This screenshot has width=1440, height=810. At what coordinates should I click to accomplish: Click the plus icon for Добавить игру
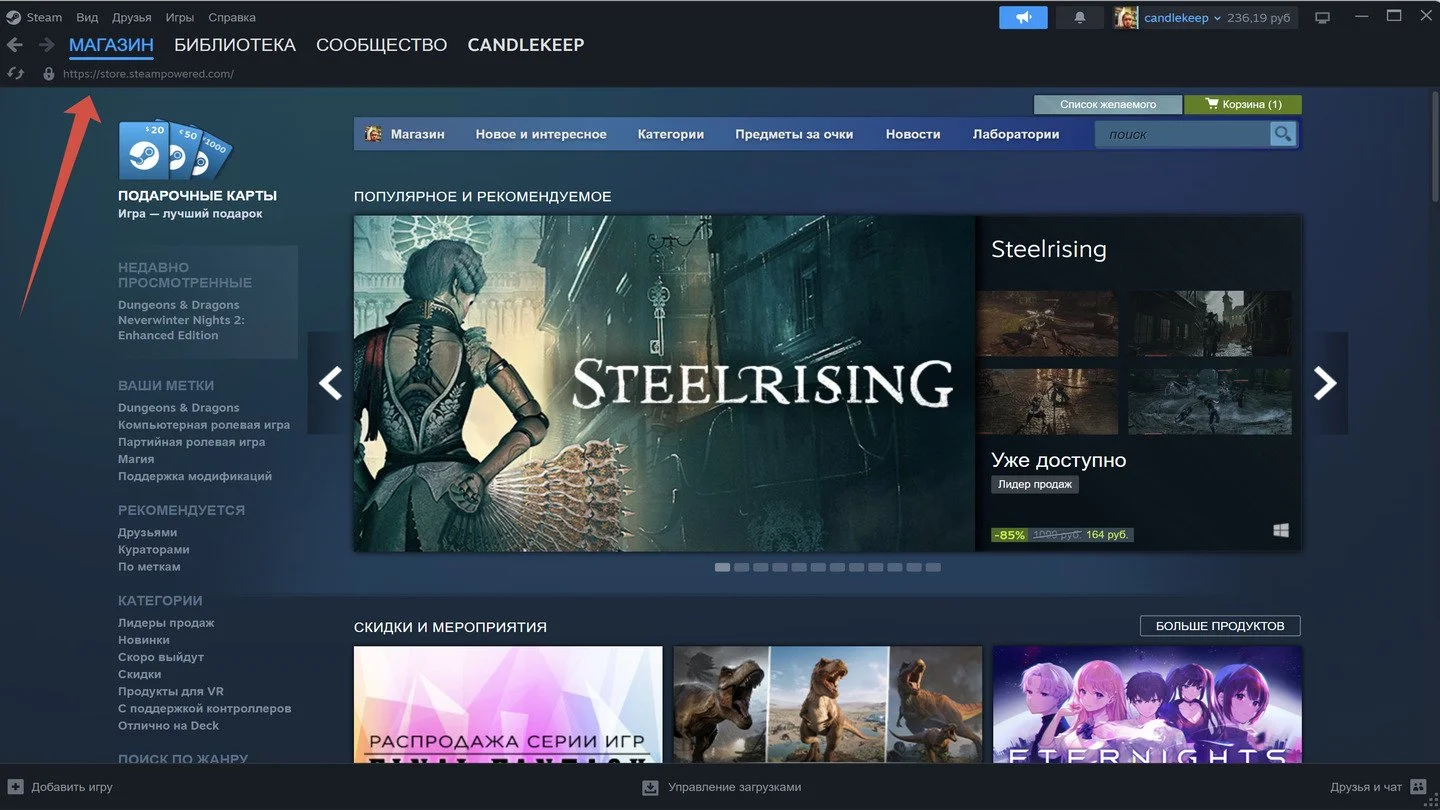pyautogui.click(x=16, y=787)
